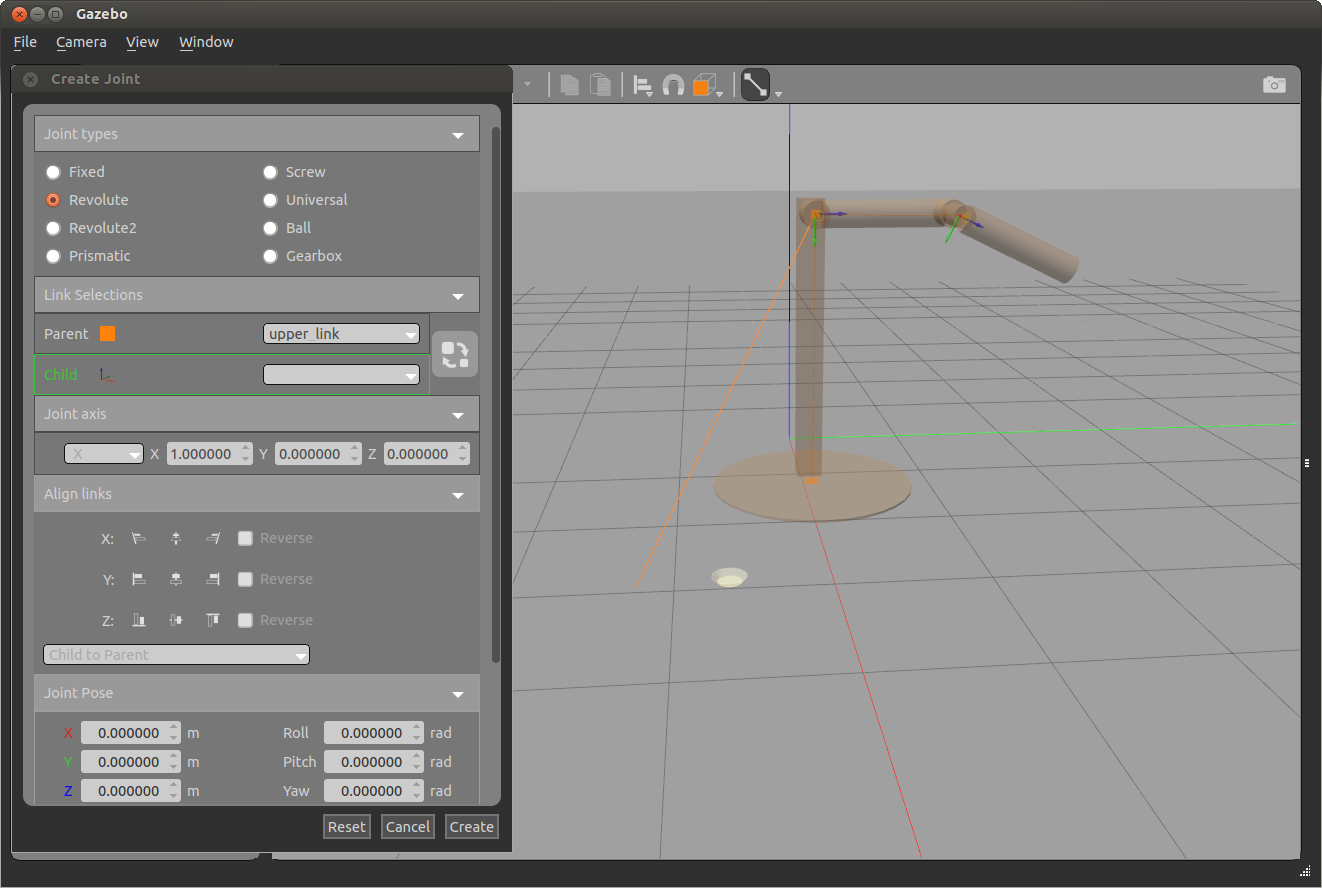The width and height of the screenshot is (1322, 888).
Task: Align Z minimum icon
Action: 139,620
